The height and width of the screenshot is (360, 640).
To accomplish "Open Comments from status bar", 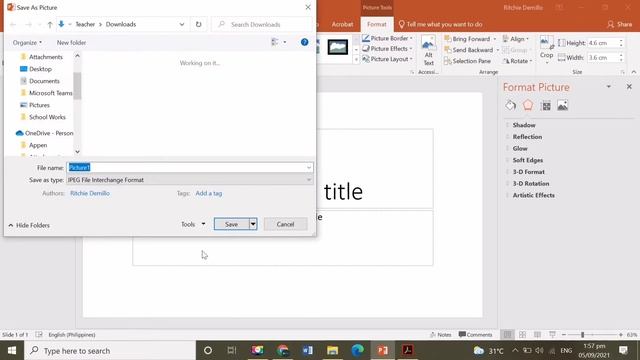I will [476, 335].
